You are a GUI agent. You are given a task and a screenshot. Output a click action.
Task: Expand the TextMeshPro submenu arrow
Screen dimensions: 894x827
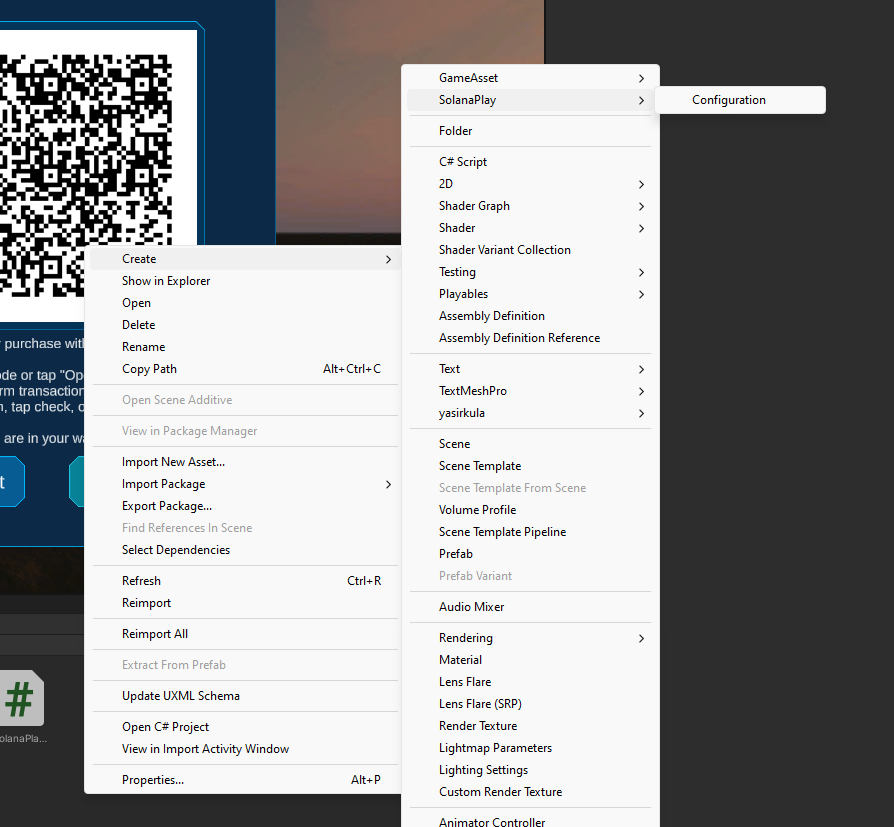point(641,391)
